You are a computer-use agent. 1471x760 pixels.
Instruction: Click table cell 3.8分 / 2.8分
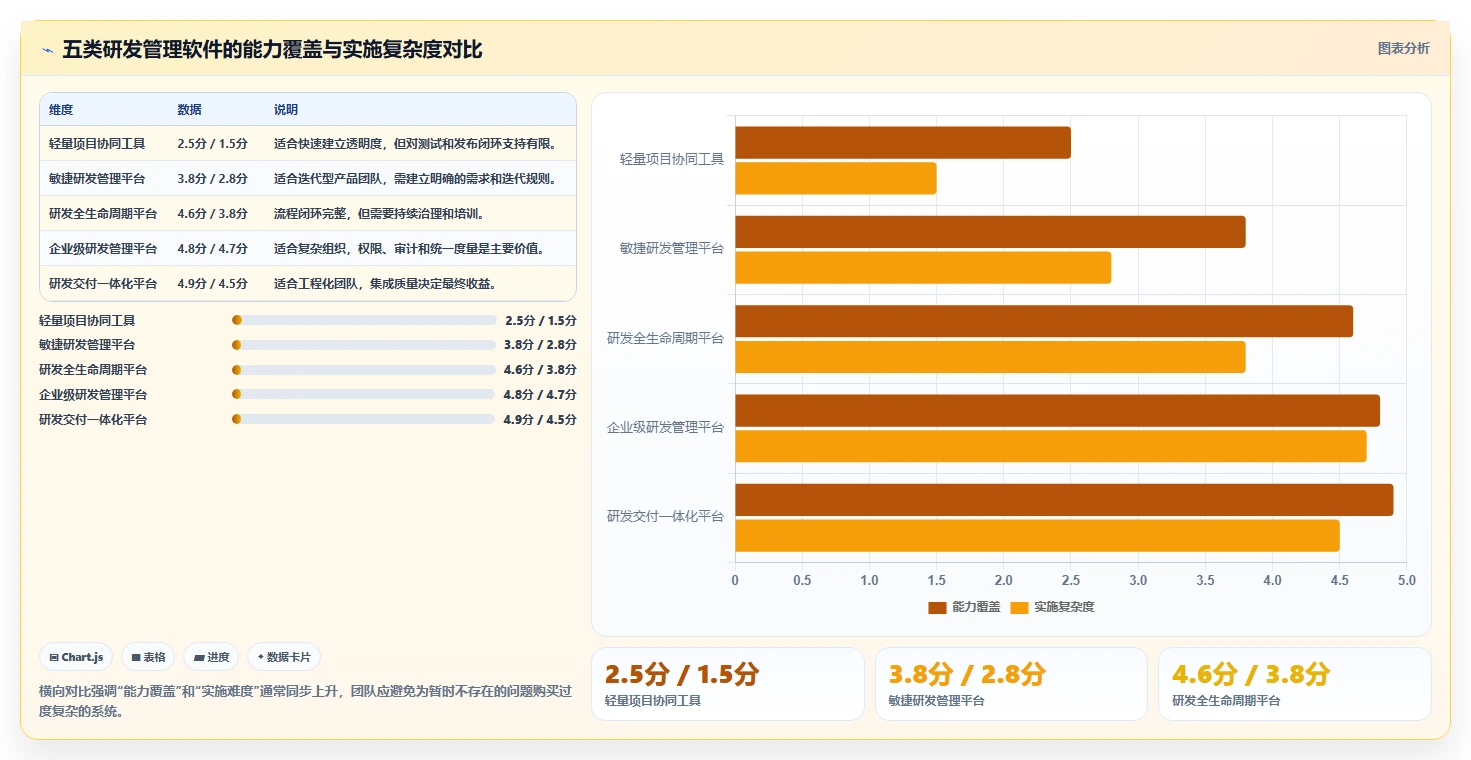click(x=213, y=179)
